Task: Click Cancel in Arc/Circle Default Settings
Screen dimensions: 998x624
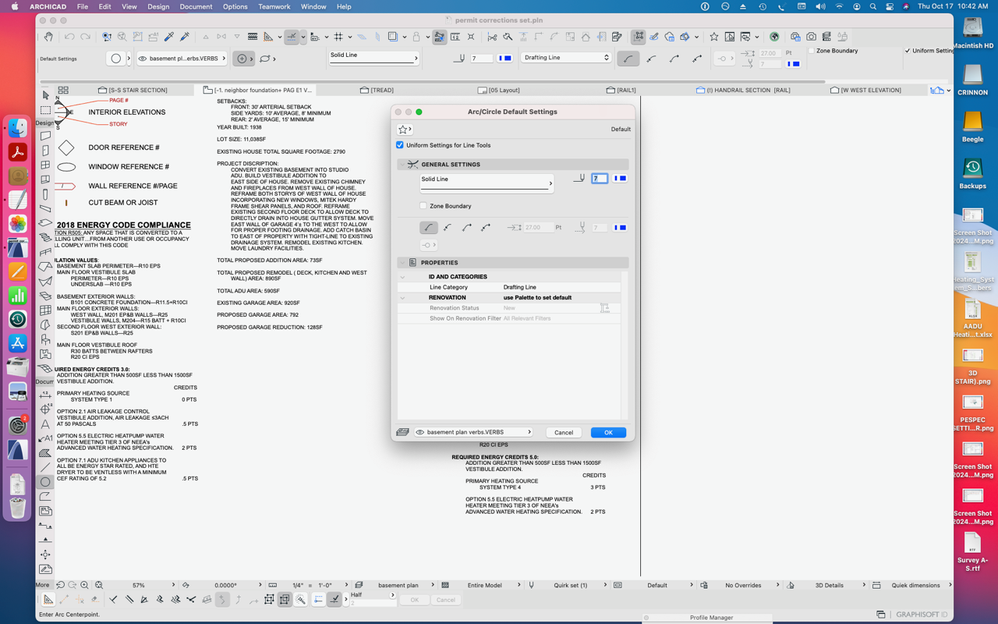Action: pos(563,432)
